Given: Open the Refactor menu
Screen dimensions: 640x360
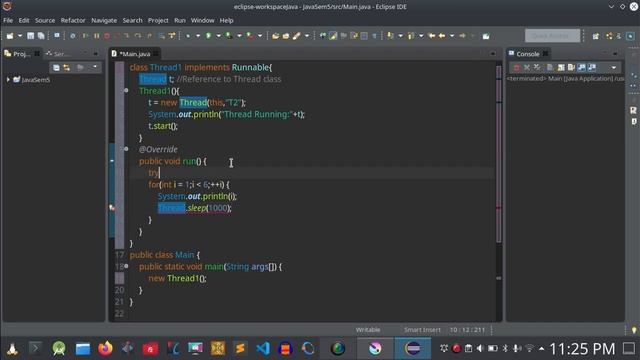Looking at the screenshot, I should click(x=73, y=20).
